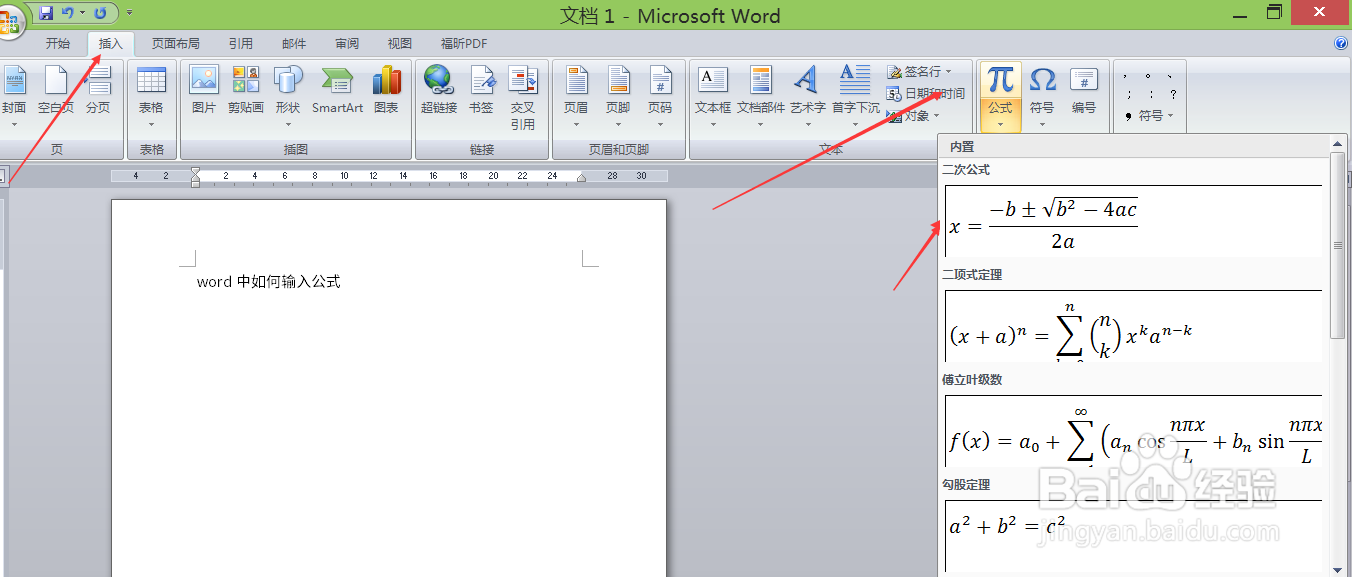Viewport: 1352px width, 577px height.
Task: Expand the 对象 dropdown arrow
Action: [937, 116]
